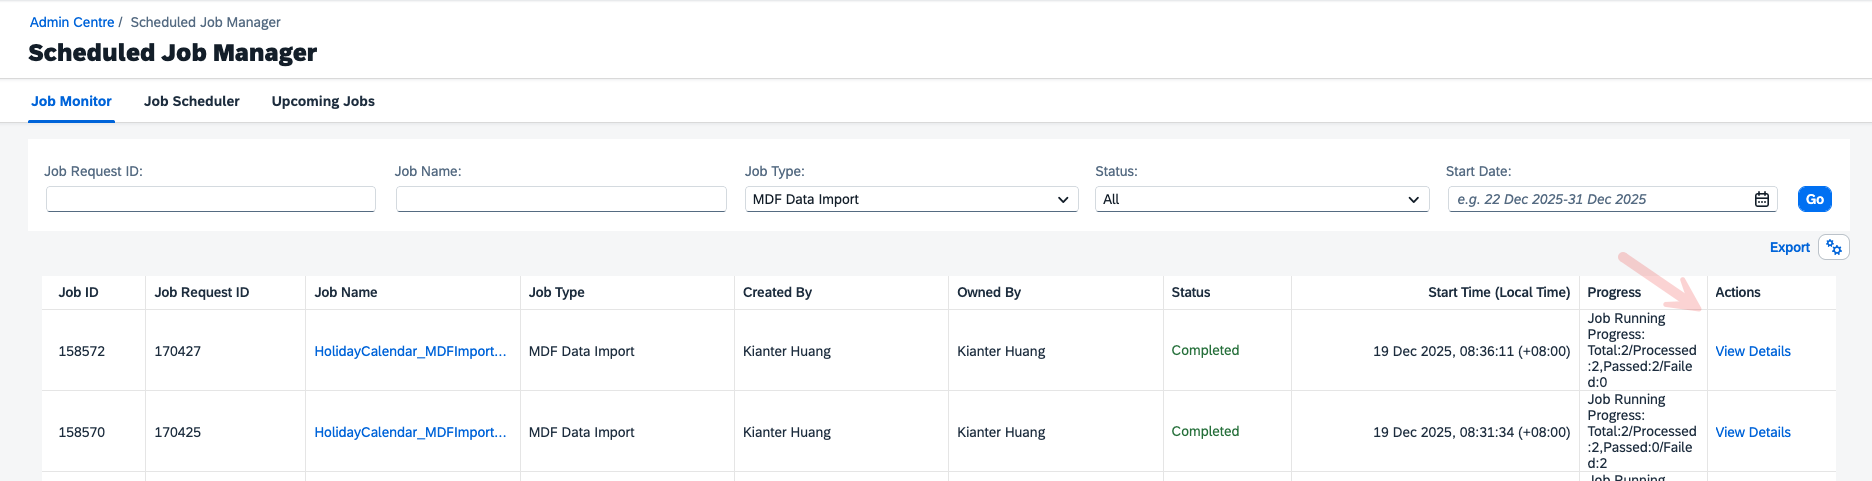
Task: Click the Start Date range input
Action: coord(1598,199)
